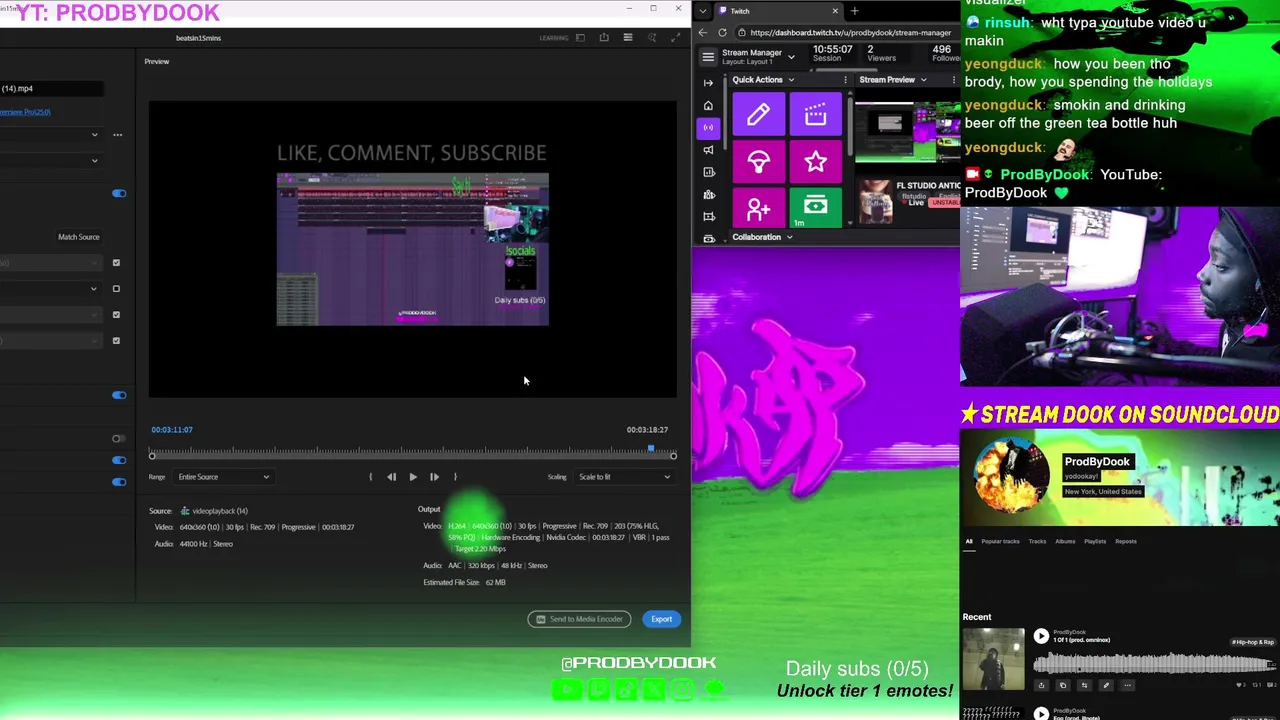This screenshot has height=720, width=1280.
Task: Expand the format dropdown below the preset
Action: click(x=95, y=160)
